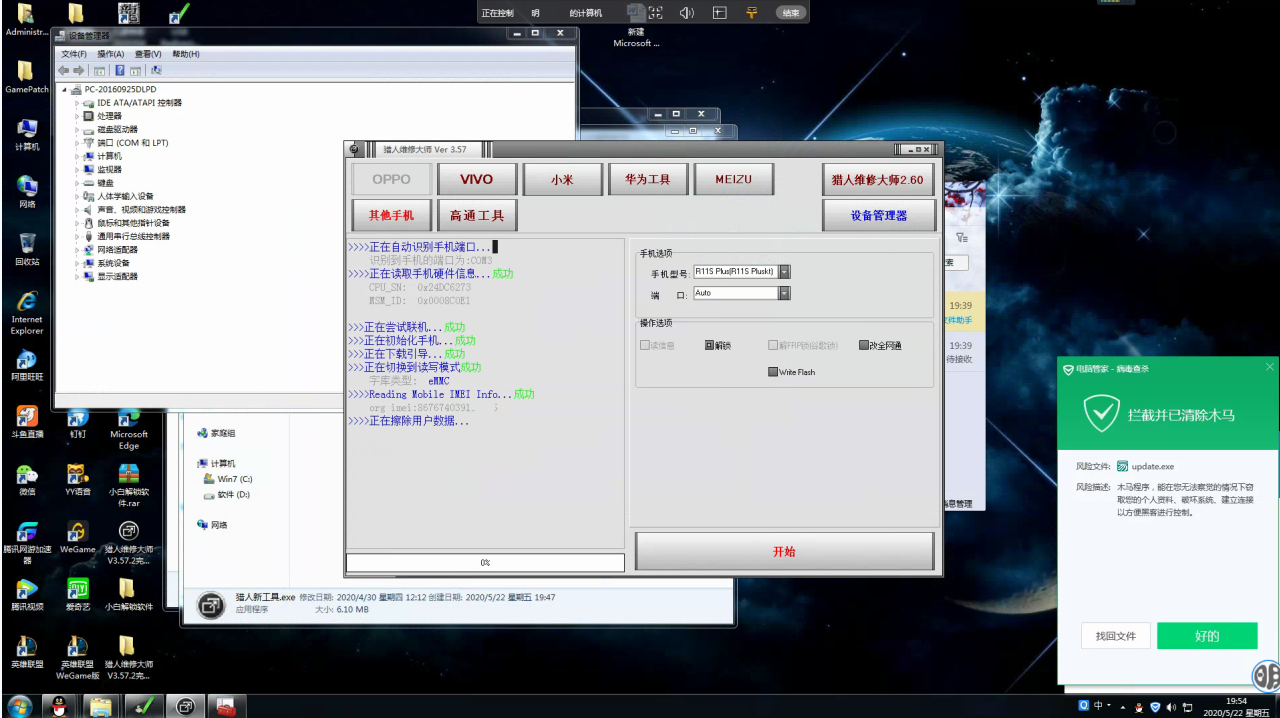Click the 结束 button on remote control bar
Image resolution: width=1280 pixels, height=718 pixels.
click(x=790, y=13)
